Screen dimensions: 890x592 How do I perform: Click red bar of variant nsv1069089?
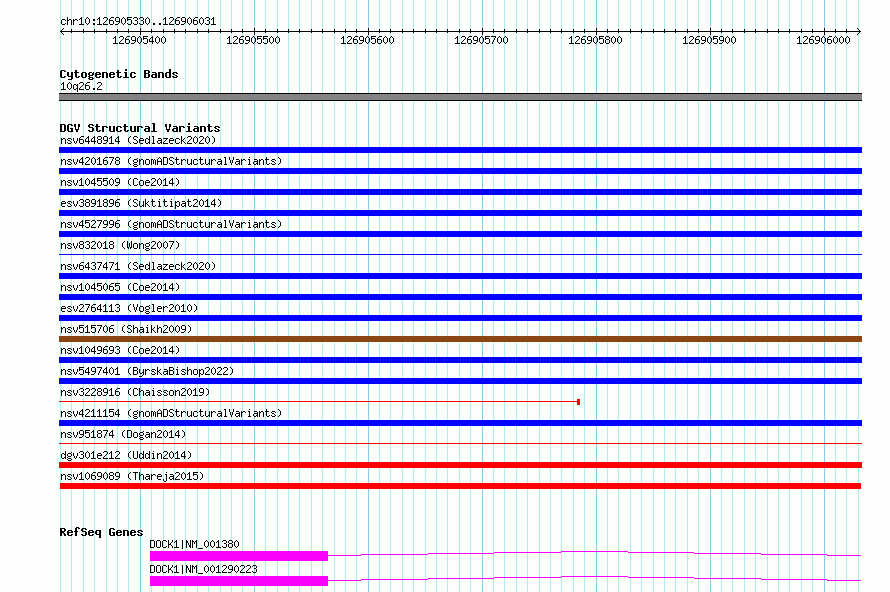[x=460, y=486]
